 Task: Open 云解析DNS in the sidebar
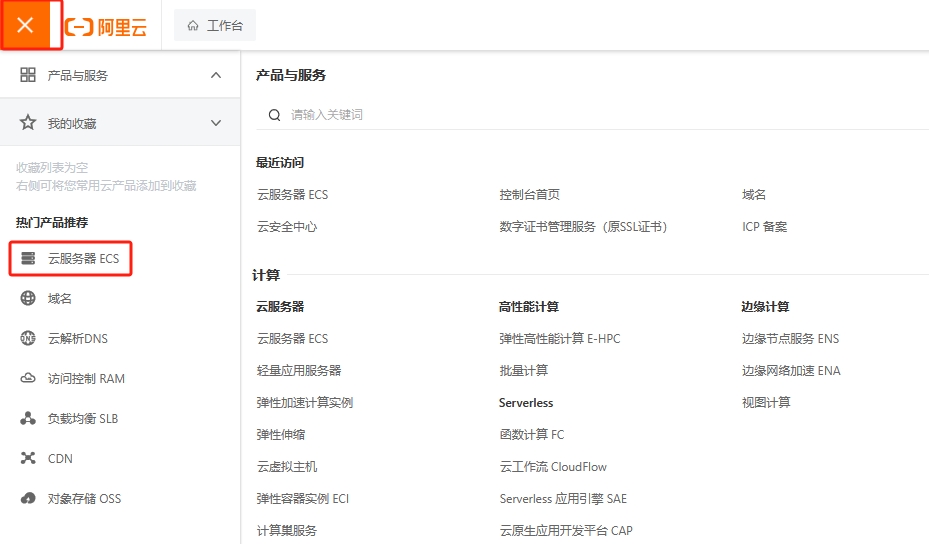[x=78, y=338]
